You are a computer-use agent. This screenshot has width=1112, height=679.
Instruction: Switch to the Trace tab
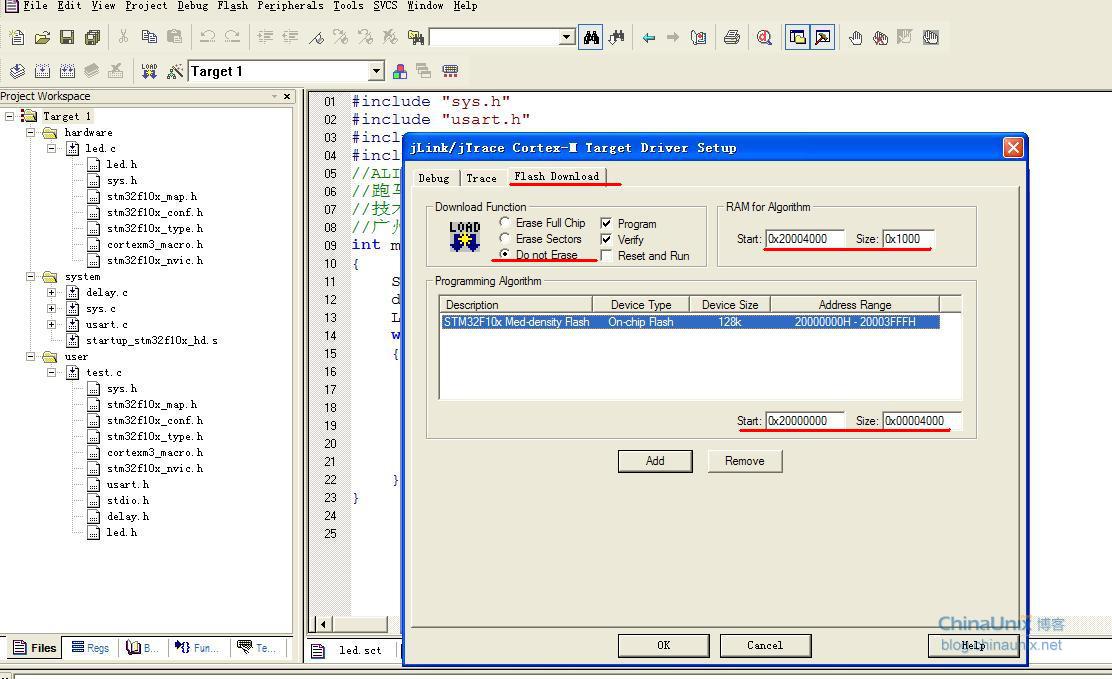(x=482, y=178)
